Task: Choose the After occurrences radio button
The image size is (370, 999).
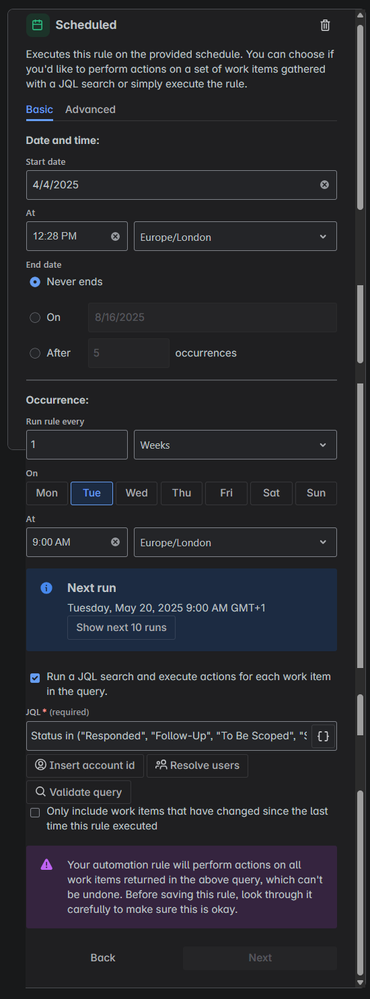Action: (x=35, y=353)
